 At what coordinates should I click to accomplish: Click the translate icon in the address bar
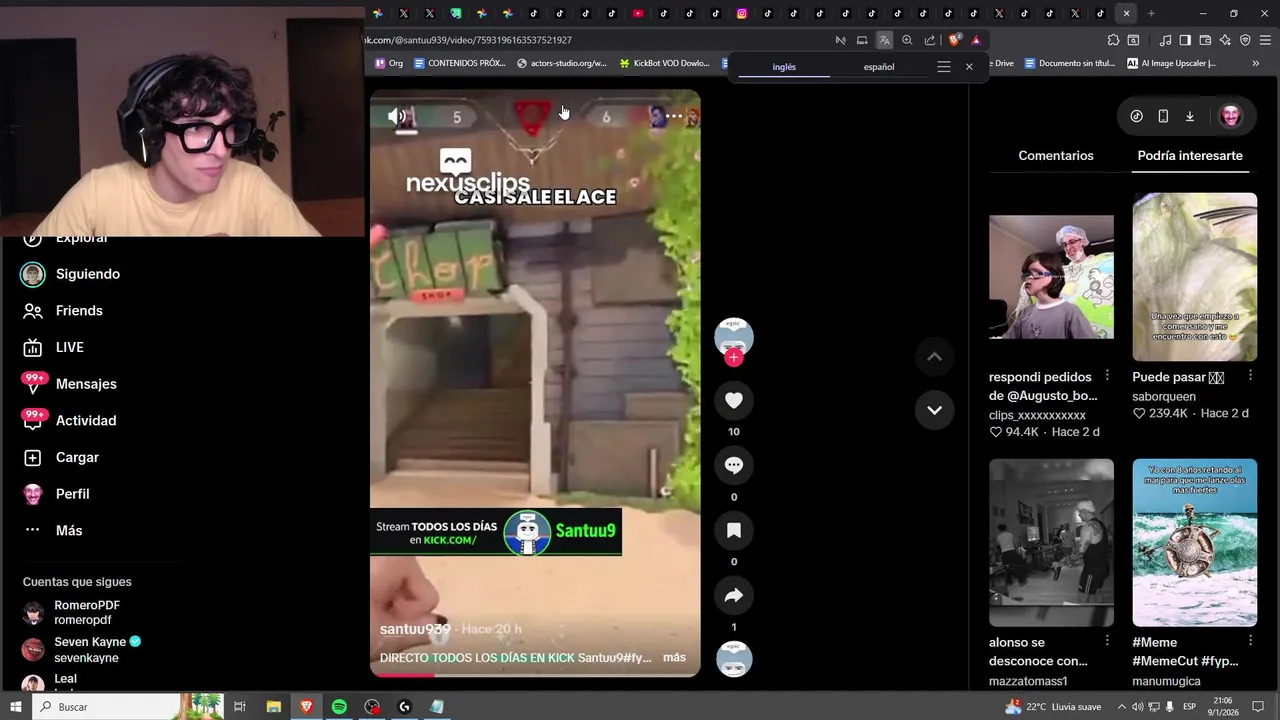(884, 40)
